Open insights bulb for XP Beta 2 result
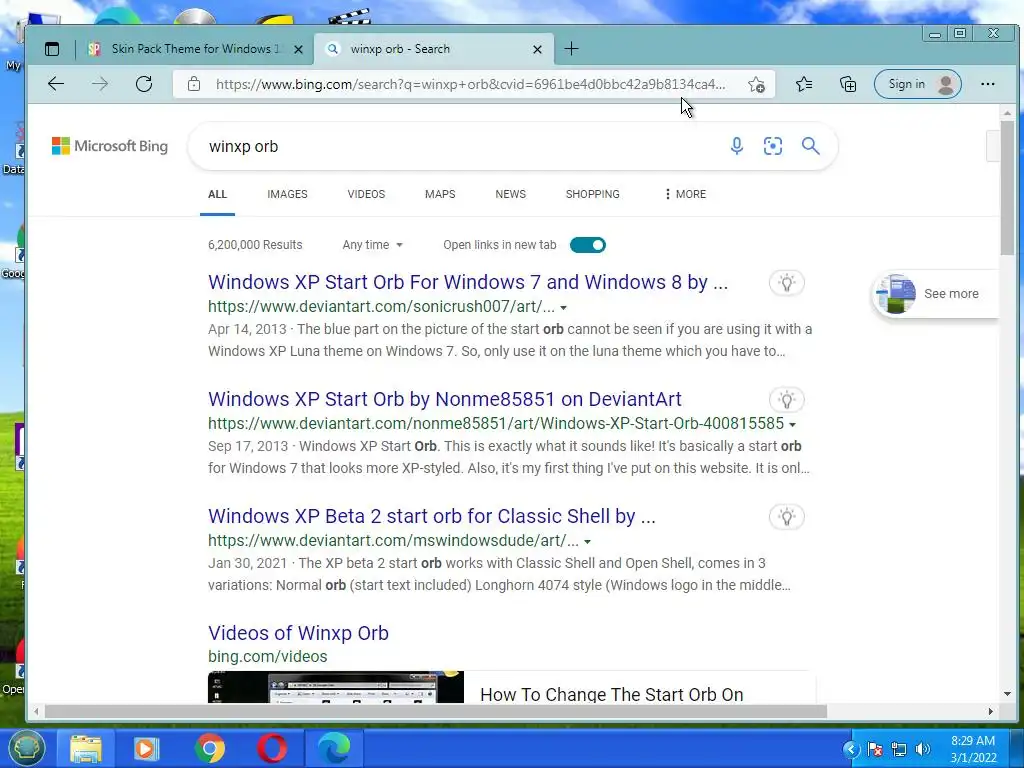Viewport: 1024px width, 768px height. [786, 517]
